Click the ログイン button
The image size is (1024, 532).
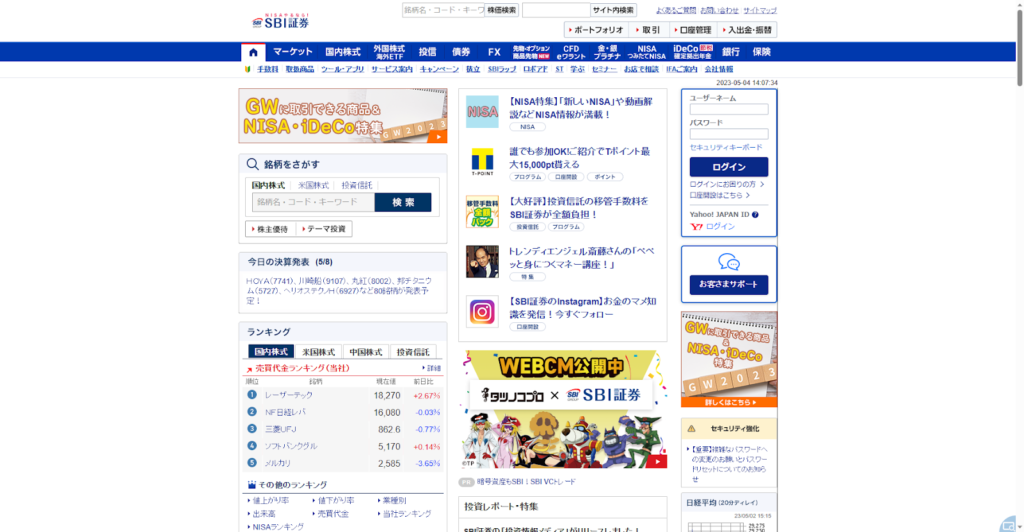point(729,167)
